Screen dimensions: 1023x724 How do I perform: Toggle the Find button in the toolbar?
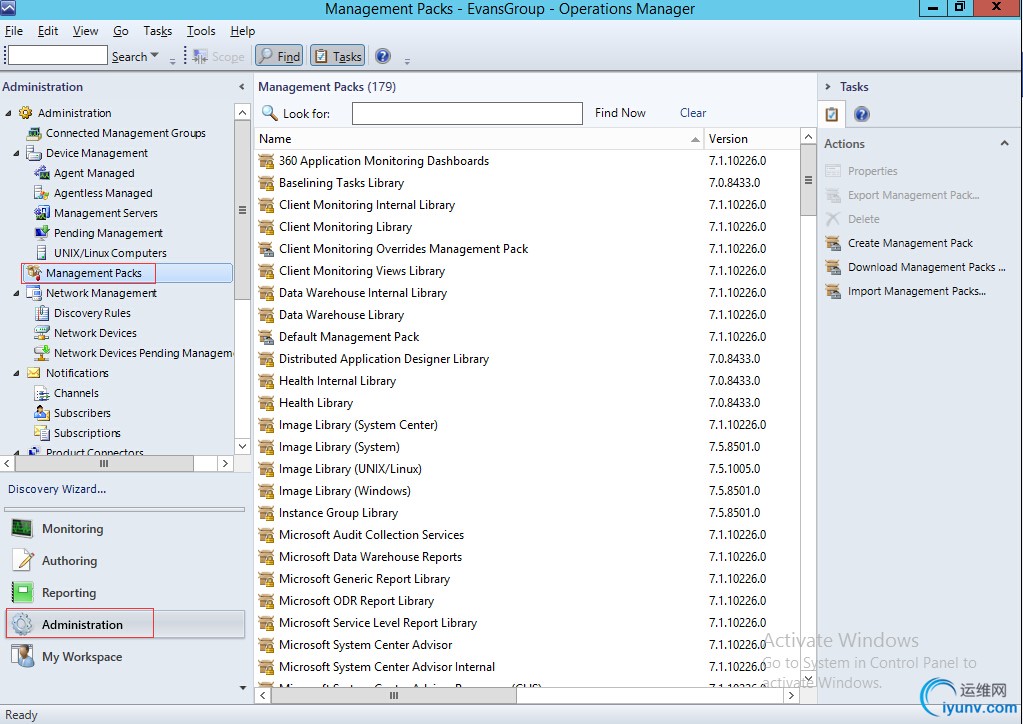click(x=279, y=57)
